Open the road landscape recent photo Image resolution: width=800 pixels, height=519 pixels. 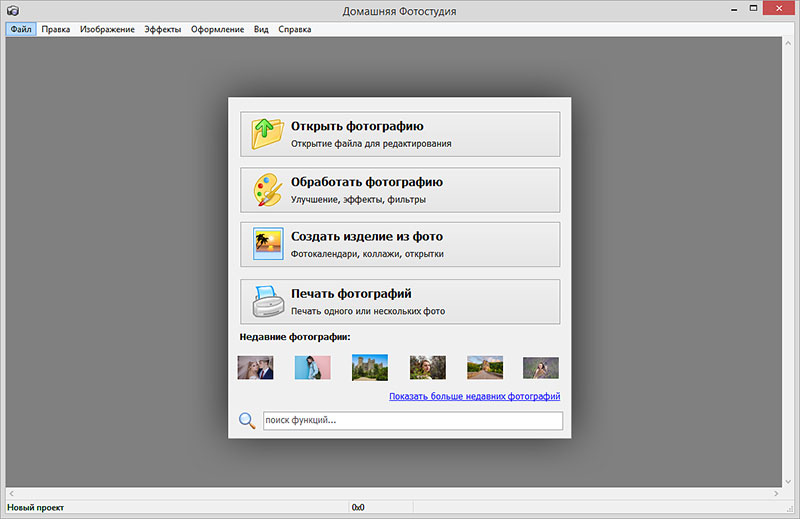(485, 367)
